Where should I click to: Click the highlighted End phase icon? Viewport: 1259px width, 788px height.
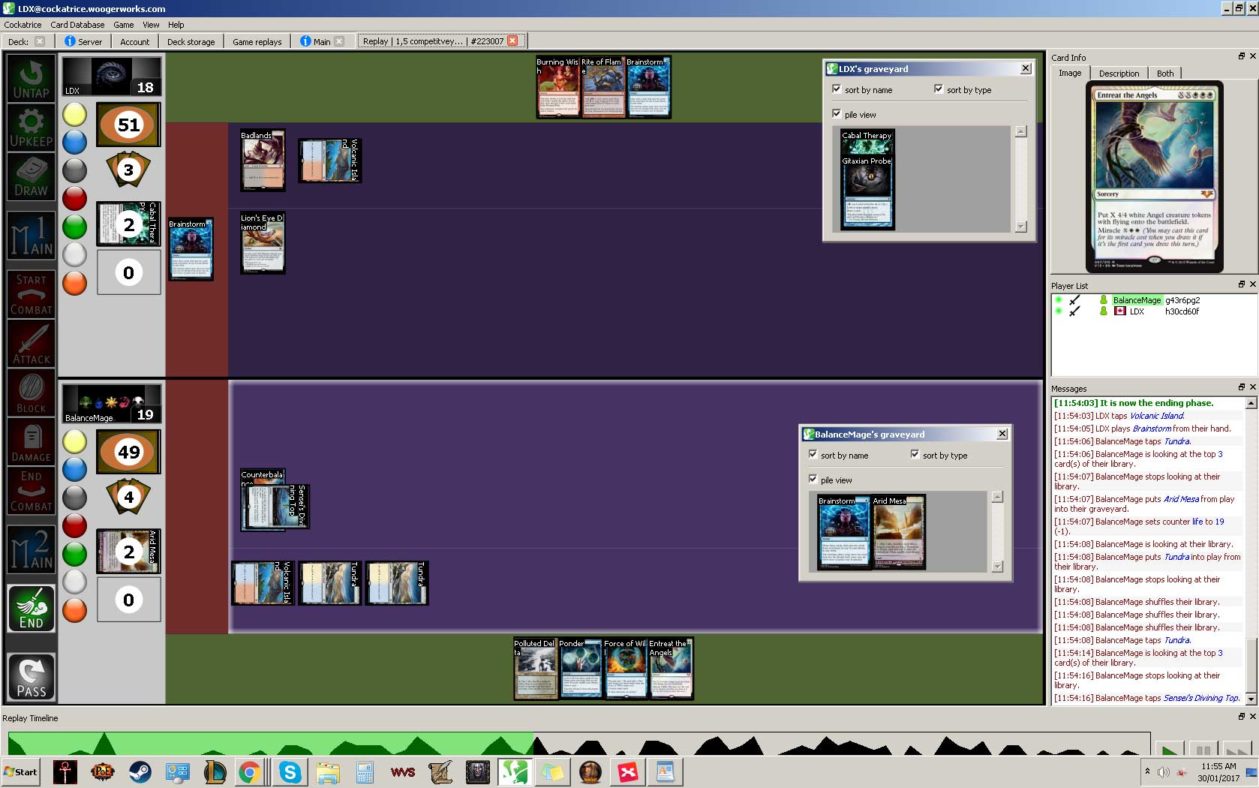pyautogui.click(x=32, y=608)
